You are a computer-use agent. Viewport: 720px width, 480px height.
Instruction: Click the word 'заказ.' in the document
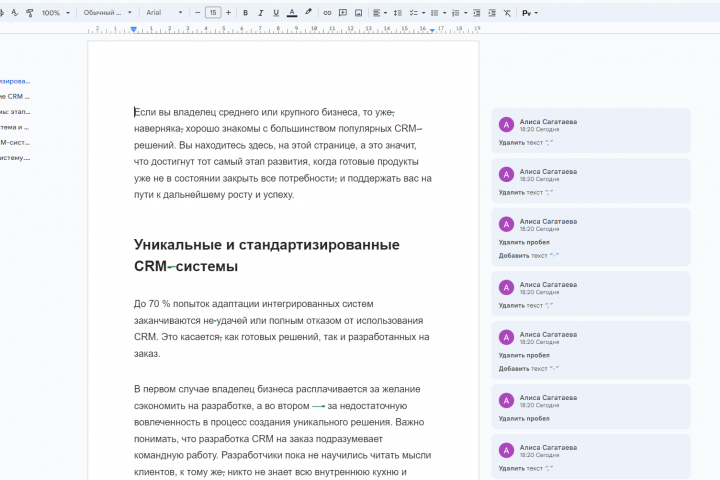pos(147,354)
